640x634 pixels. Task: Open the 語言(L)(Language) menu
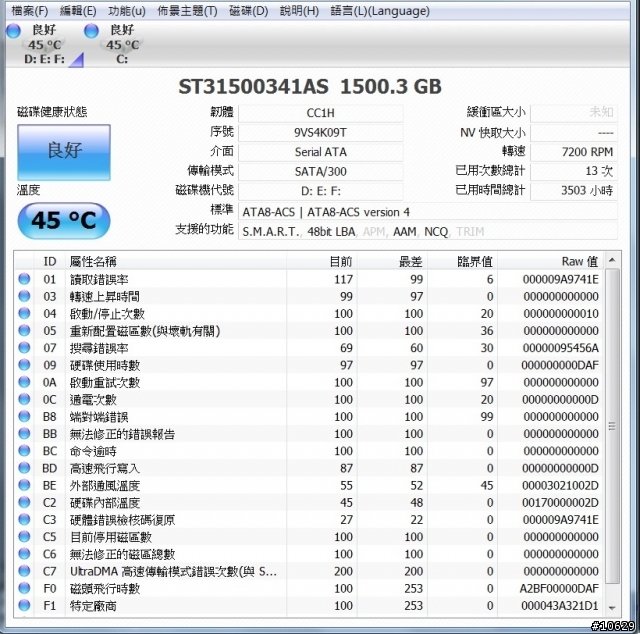tap(380, 11)
